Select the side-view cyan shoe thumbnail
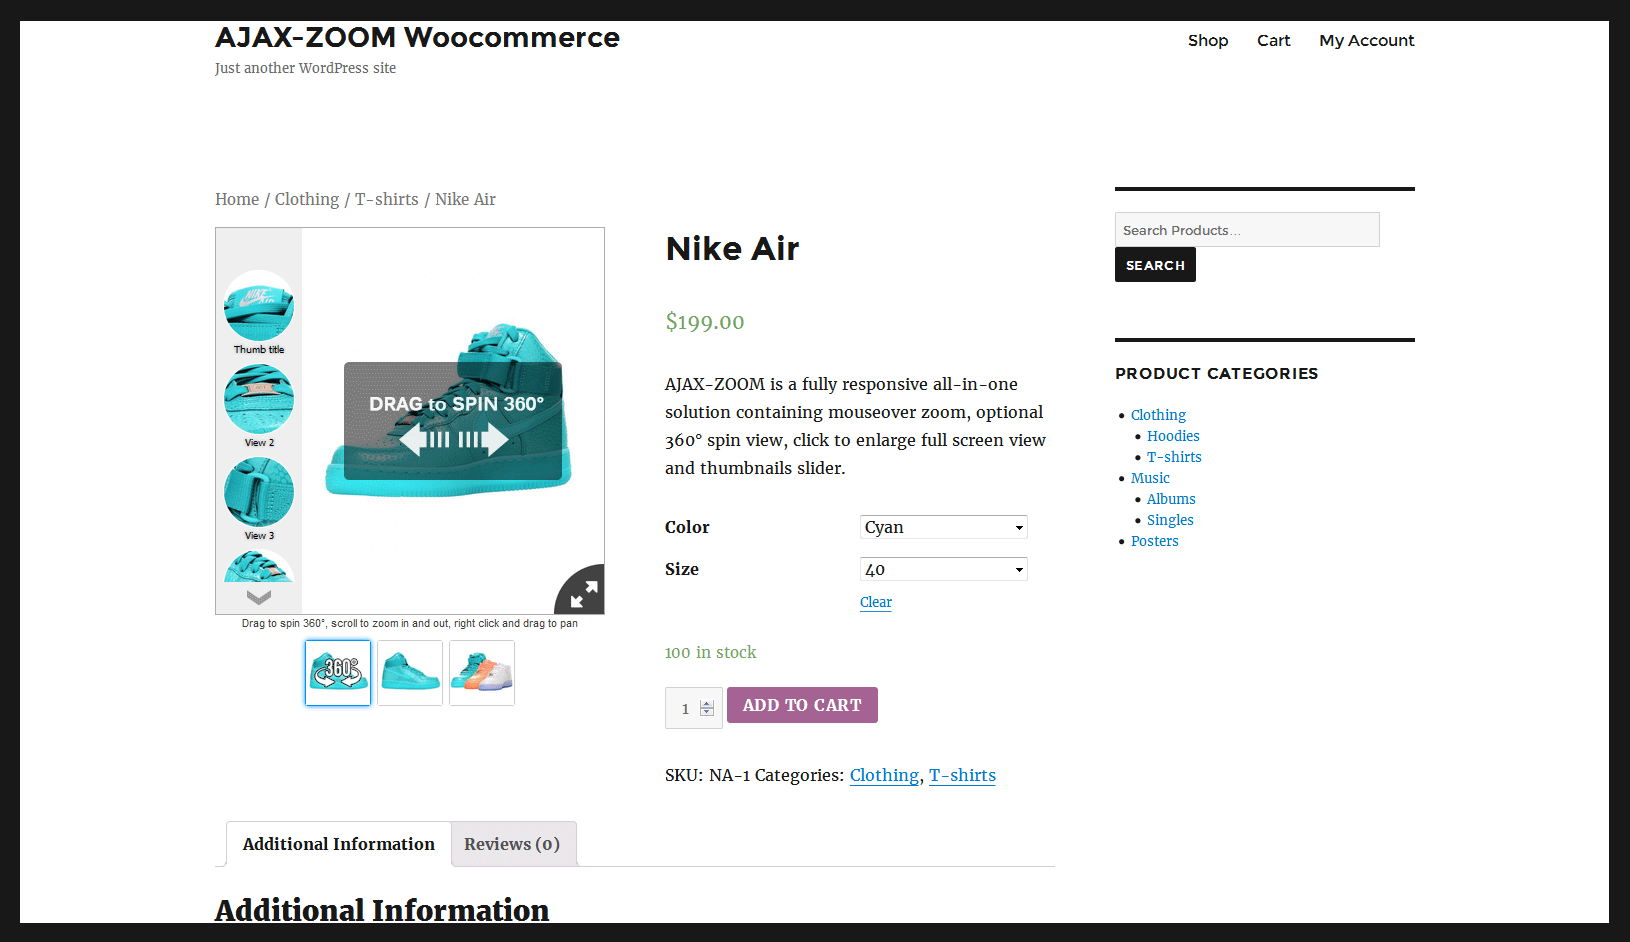This screenshot has width=1630, height=942. coord(410,673)
